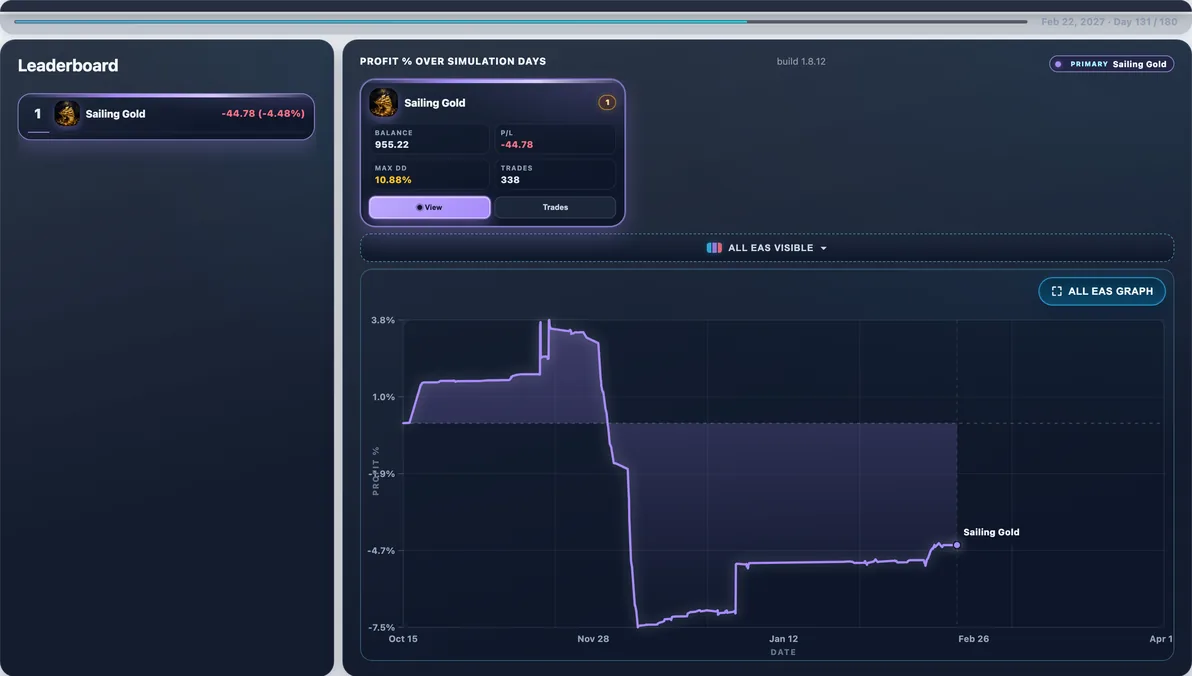Click the Jan 12 date axis label

(x=783, y=639)
